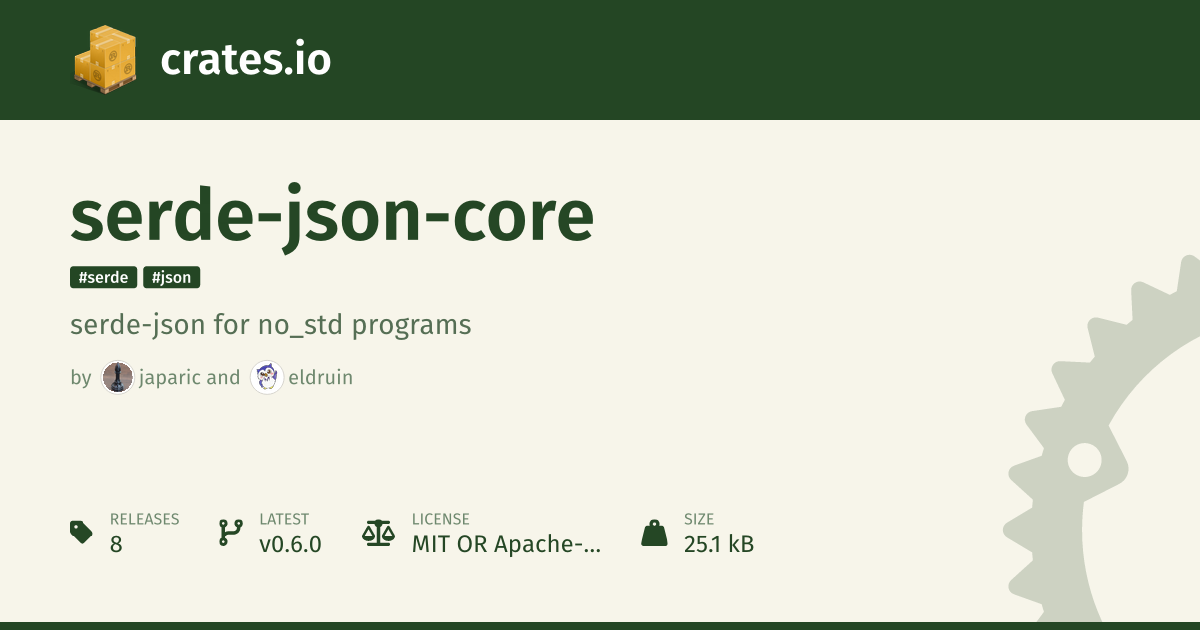1200x630 pixels.
Task: Click the crate description text
Action: [x=270, y=325]
